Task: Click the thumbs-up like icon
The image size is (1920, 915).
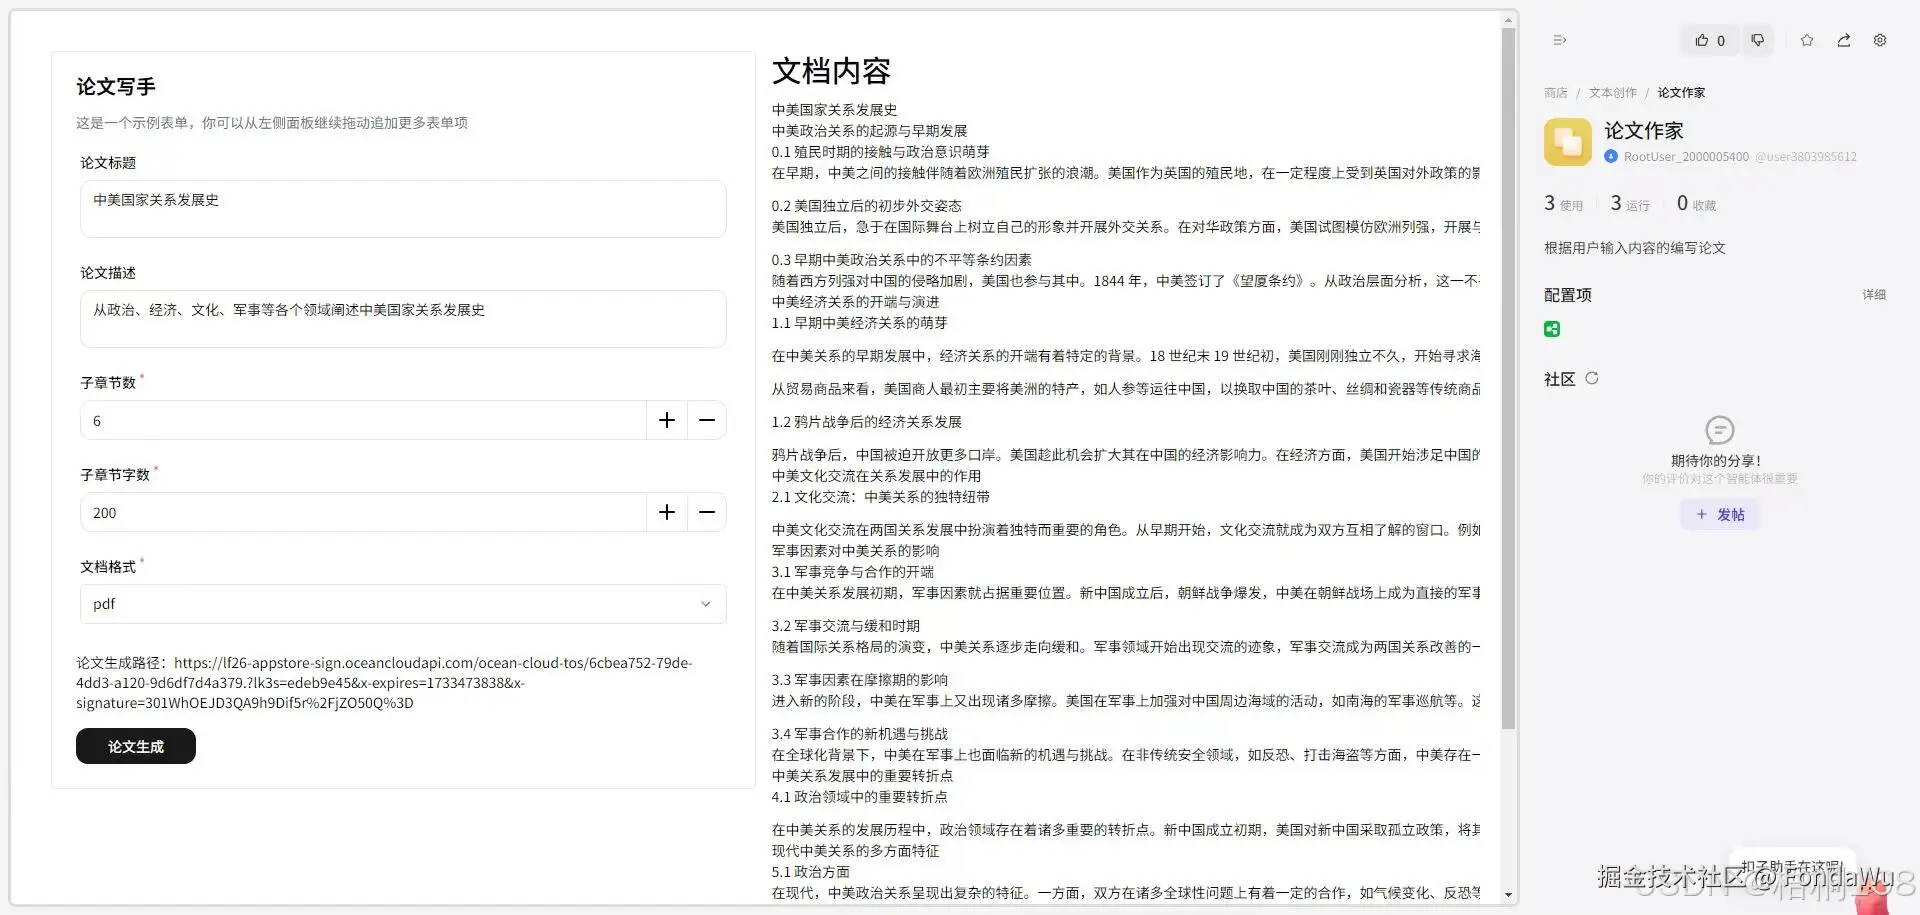Action: (x=1703, y=40)
